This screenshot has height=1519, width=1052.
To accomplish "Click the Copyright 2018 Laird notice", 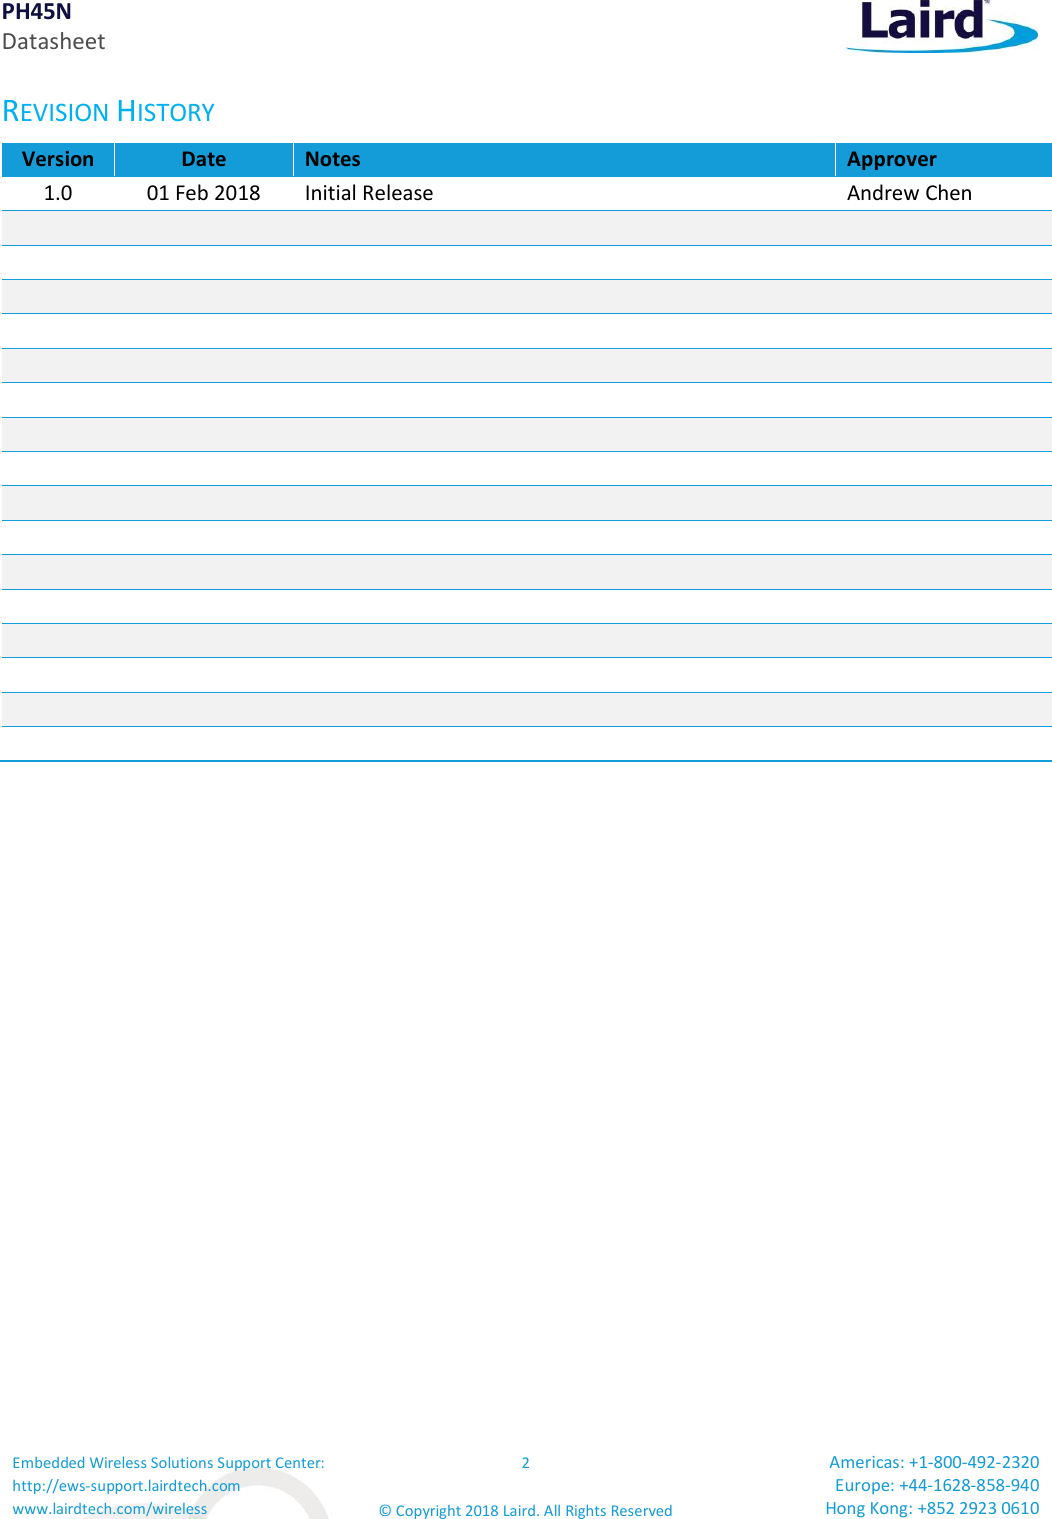I will pos(526,1510).
